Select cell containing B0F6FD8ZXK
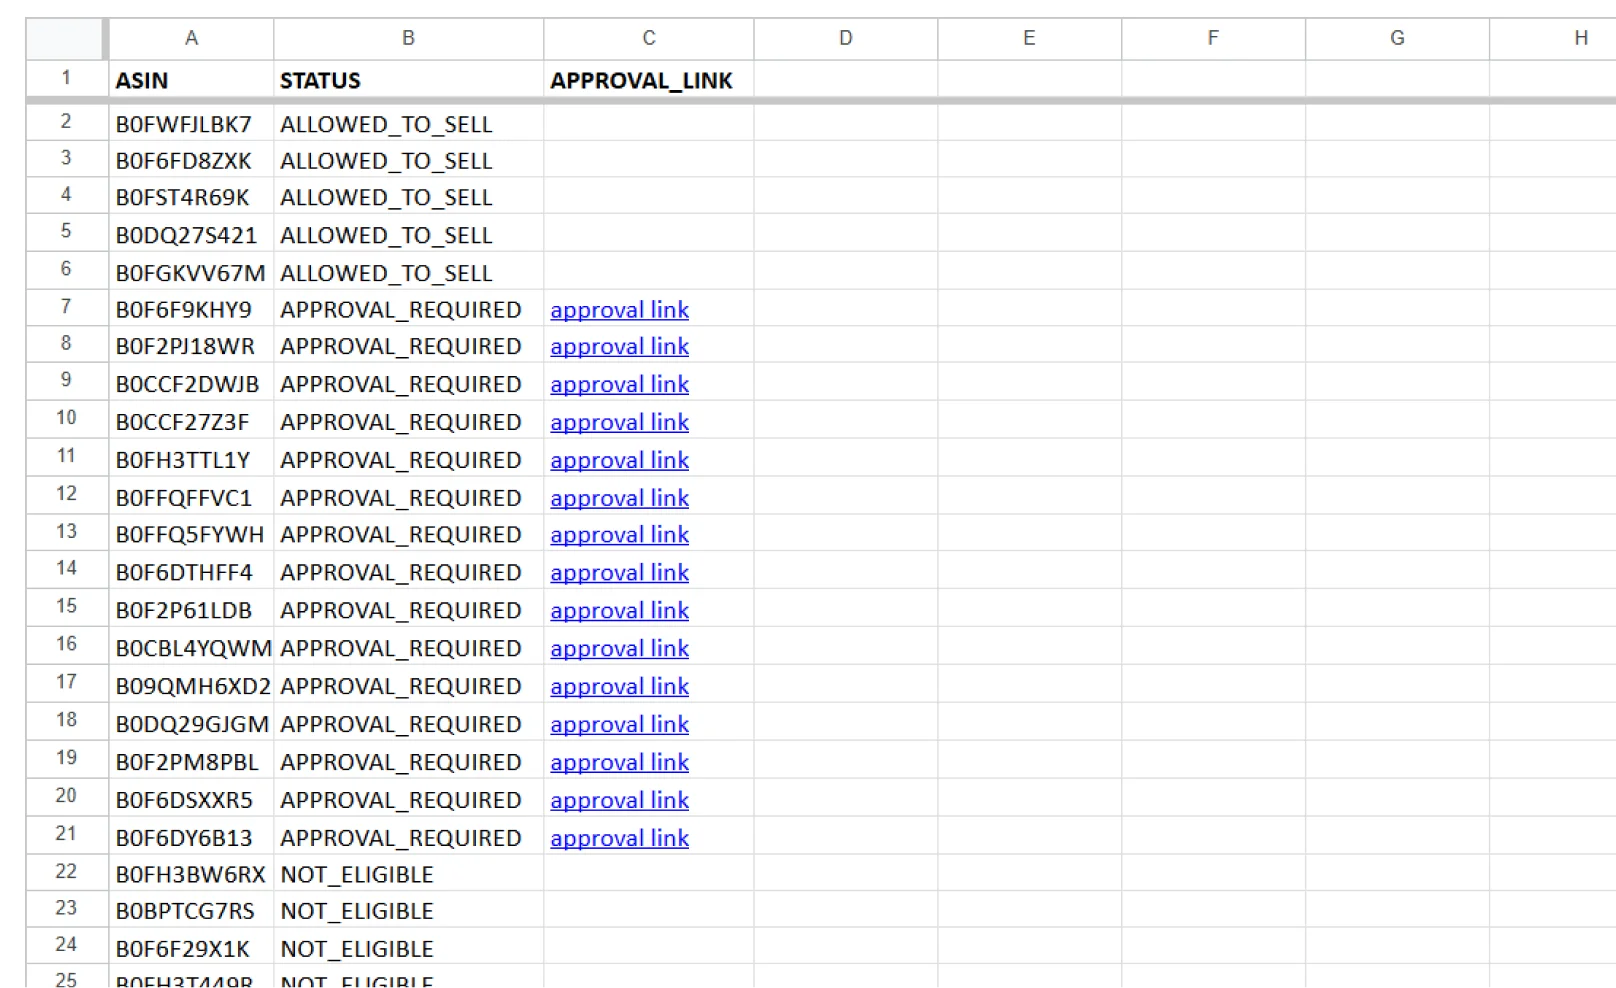Image resolution: width=1616 pixels, height=988 pixels. (x=191, y=161)
